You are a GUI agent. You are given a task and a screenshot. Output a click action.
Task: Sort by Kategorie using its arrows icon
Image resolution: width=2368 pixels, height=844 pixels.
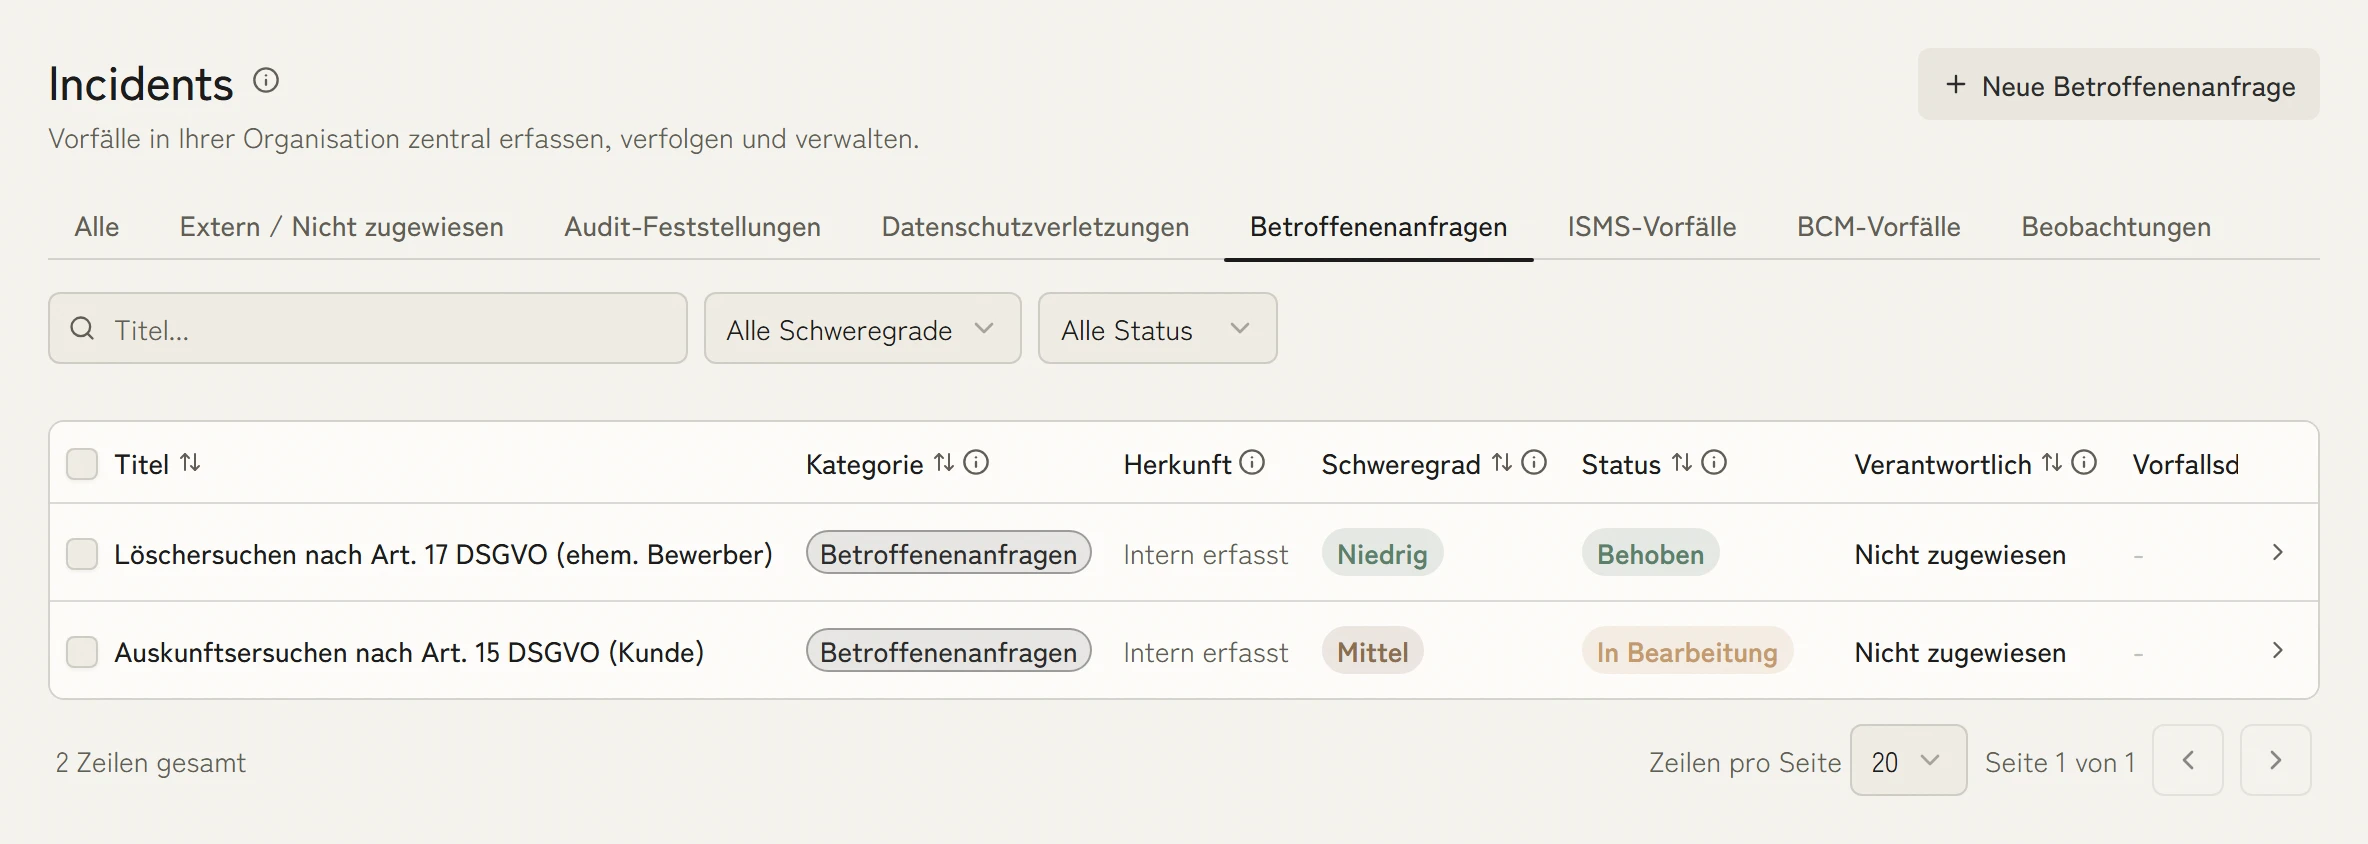pyautogui.click(x=944, y=463)
